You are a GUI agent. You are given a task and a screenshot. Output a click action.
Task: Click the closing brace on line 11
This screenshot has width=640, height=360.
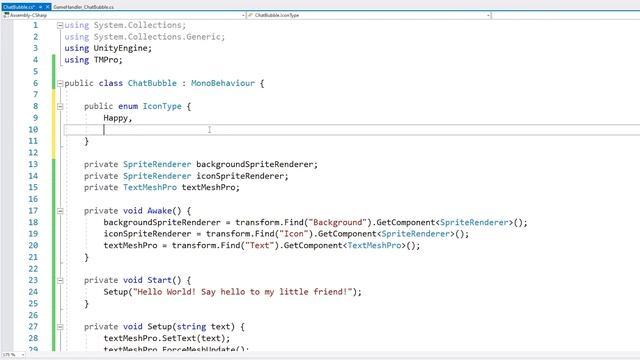(x=87, y=141)
